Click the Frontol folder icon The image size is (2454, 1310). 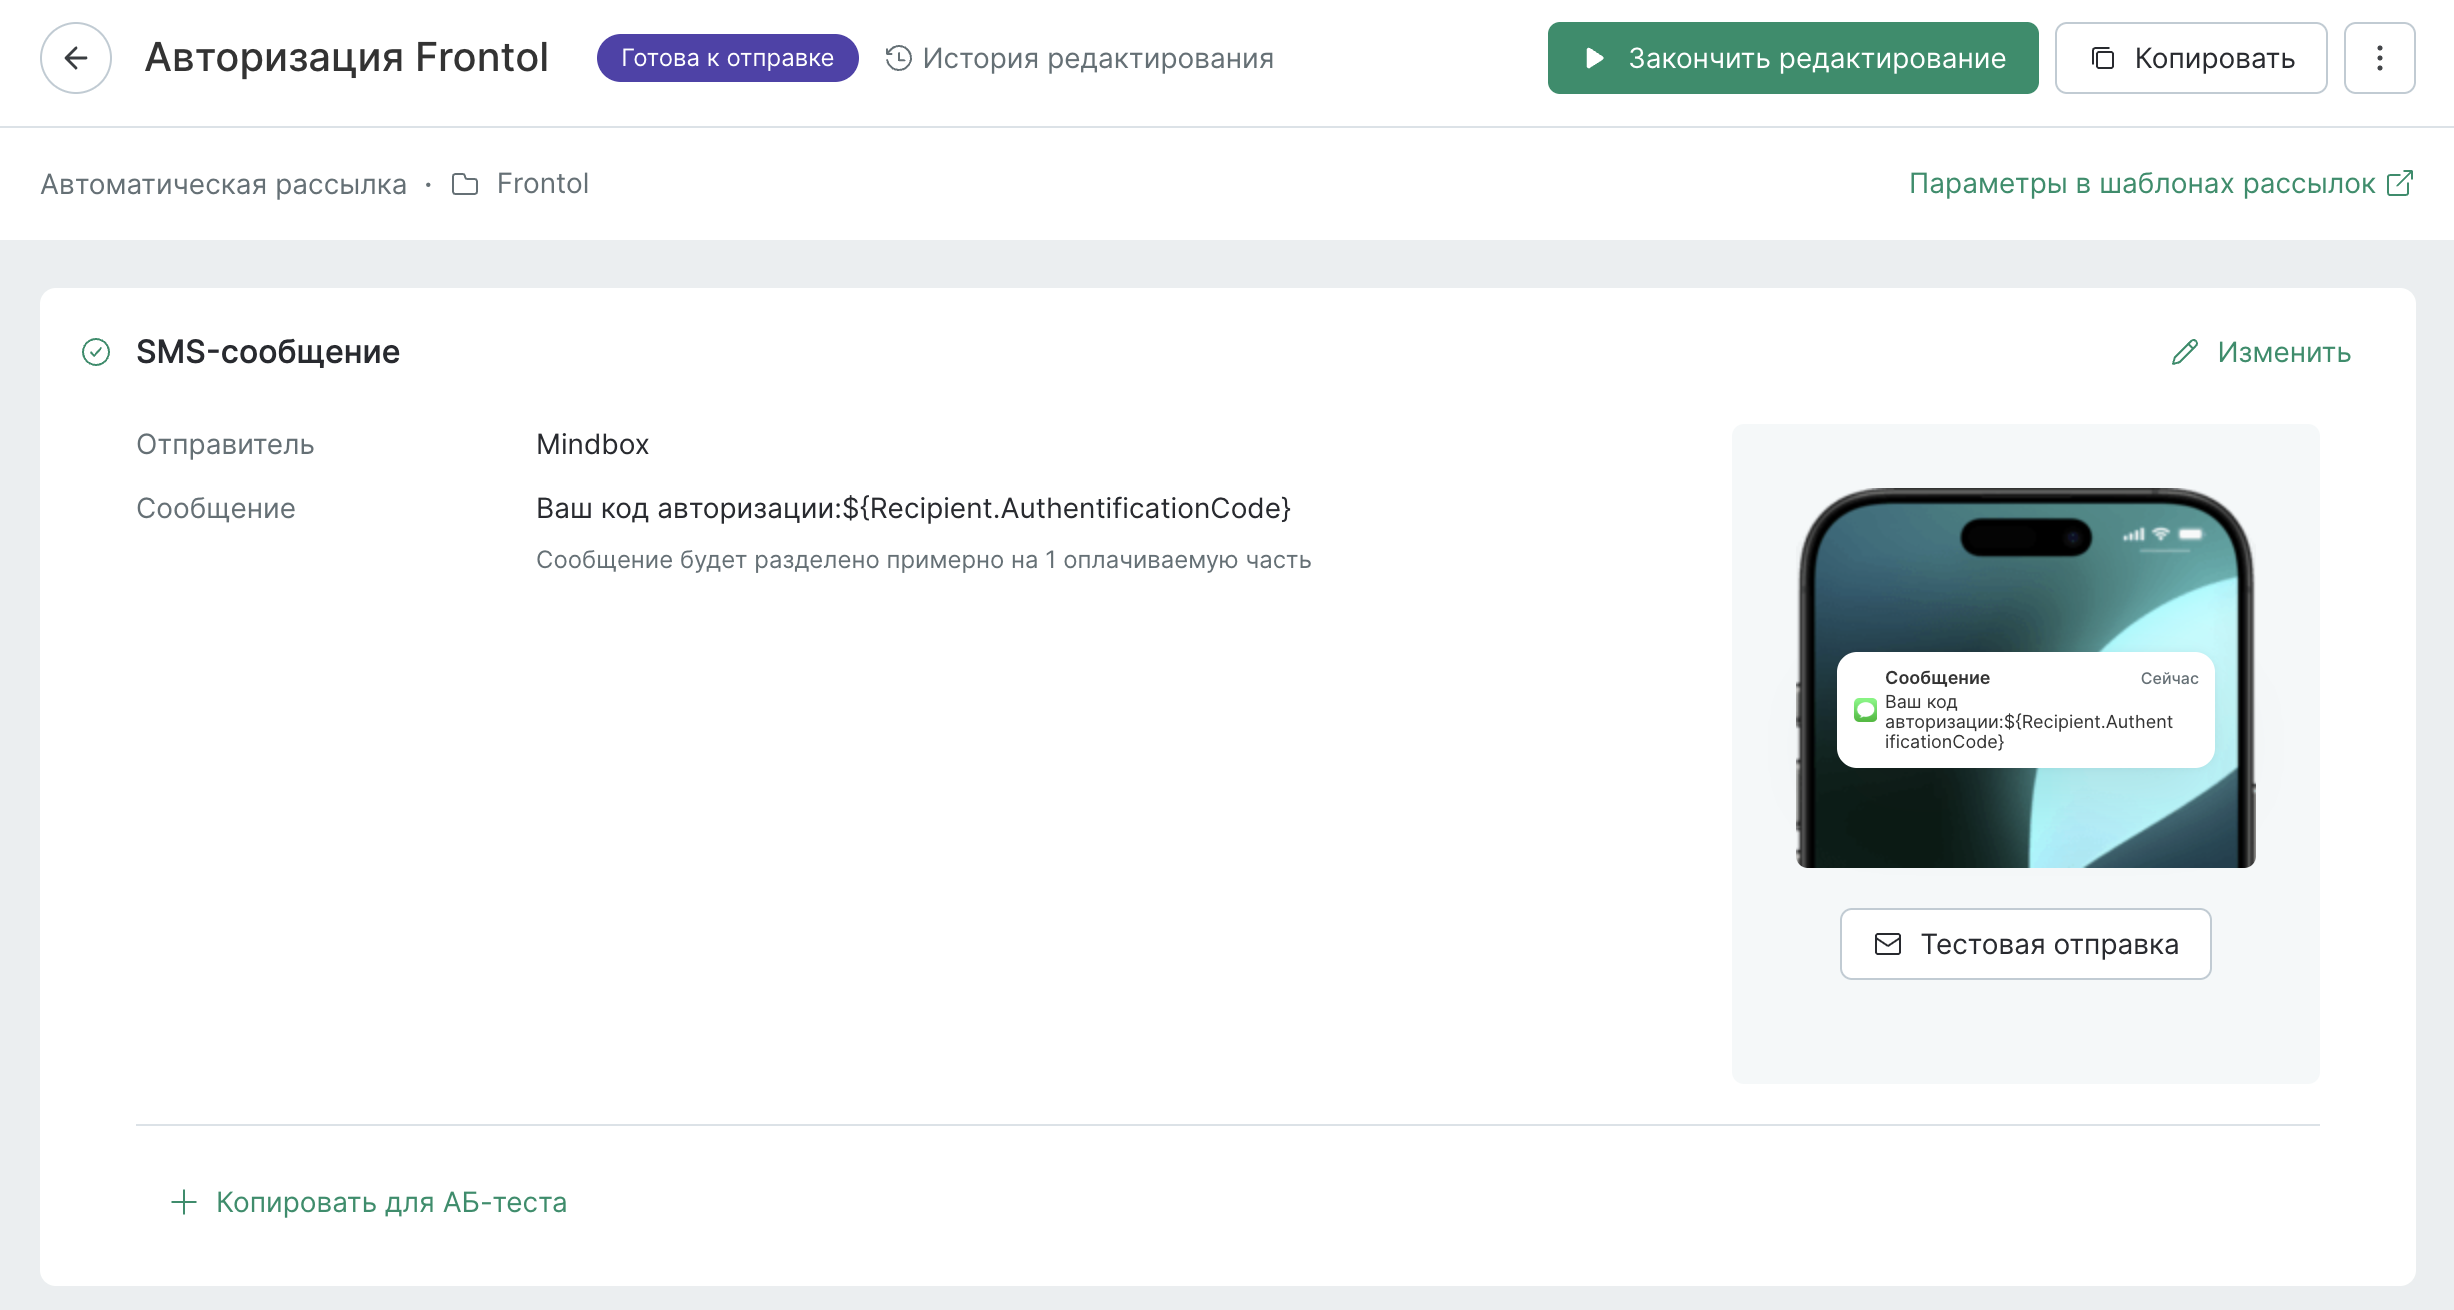tap(465, 184)
